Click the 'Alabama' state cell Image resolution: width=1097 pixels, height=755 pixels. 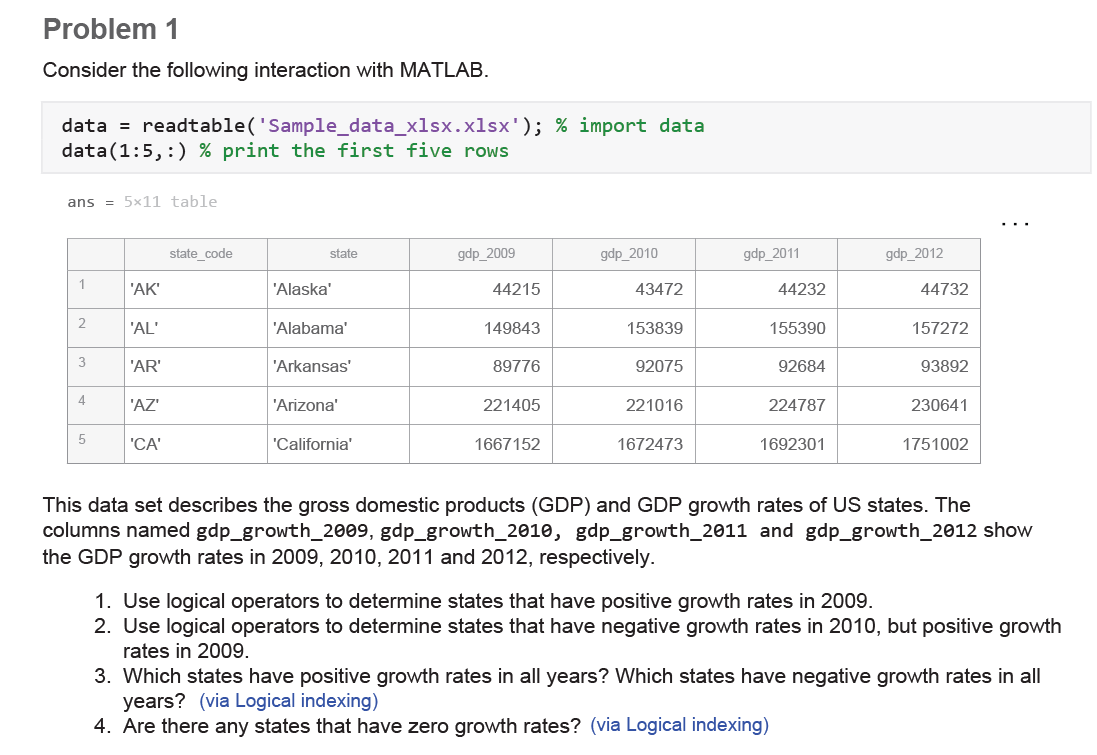point(339,328)
